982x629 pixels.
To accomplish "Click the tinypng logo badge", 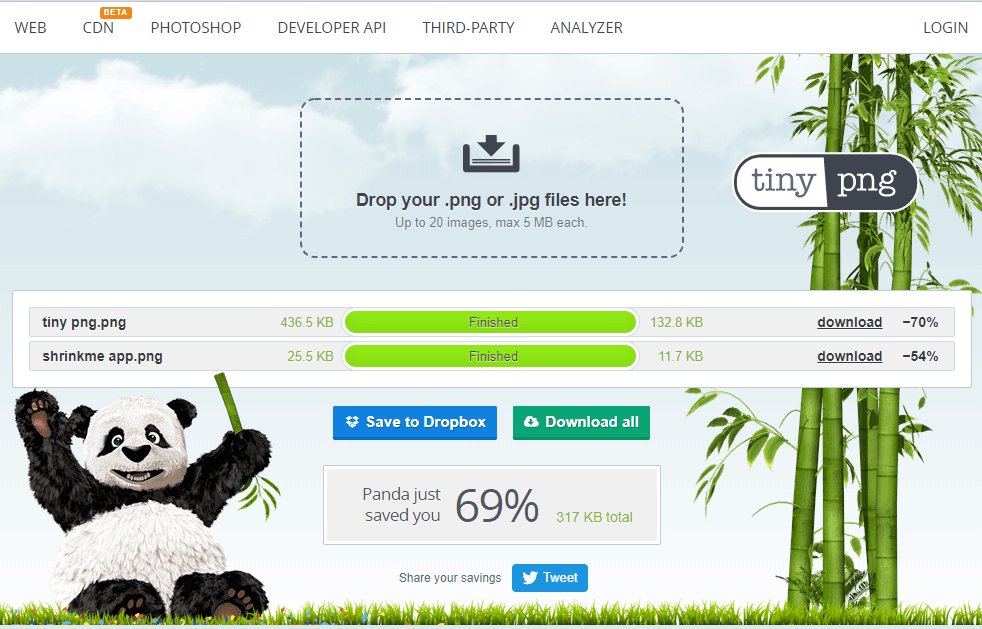I will (825, 182).
